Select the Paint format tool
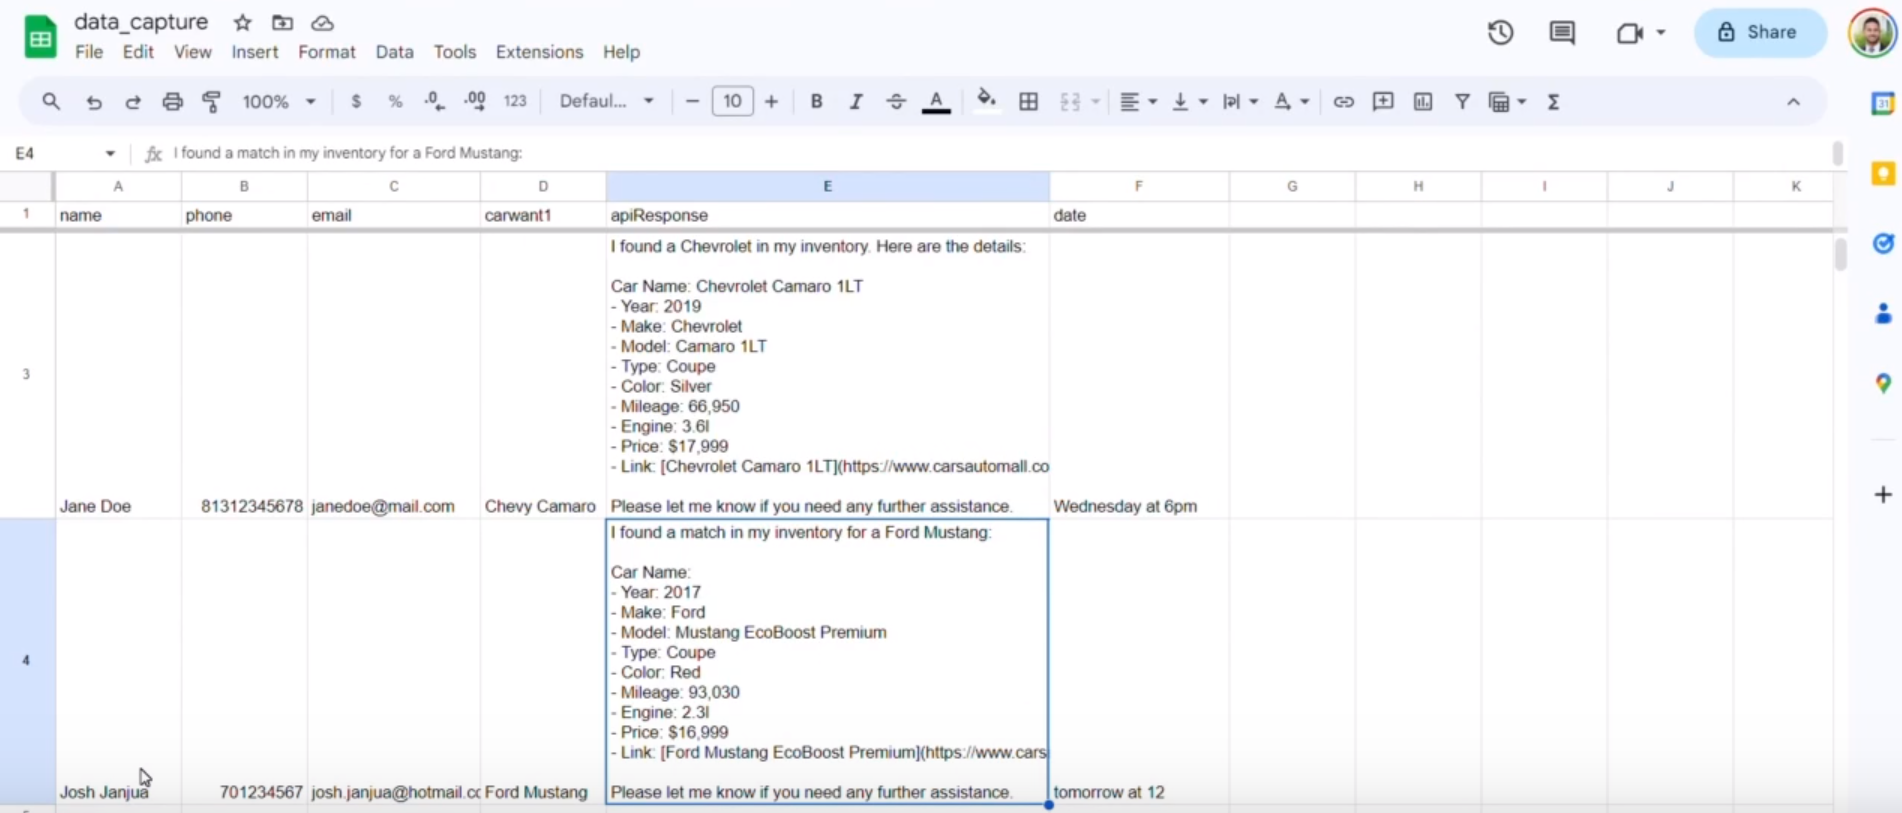This screenshot has height=813, width=1902. [212, 102]
